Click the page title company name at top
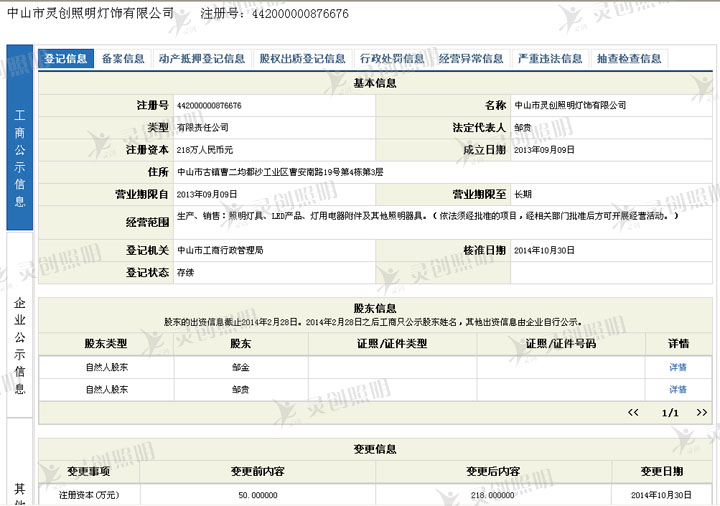This screenshot has width=720, height=506. (x=90, y=13)
